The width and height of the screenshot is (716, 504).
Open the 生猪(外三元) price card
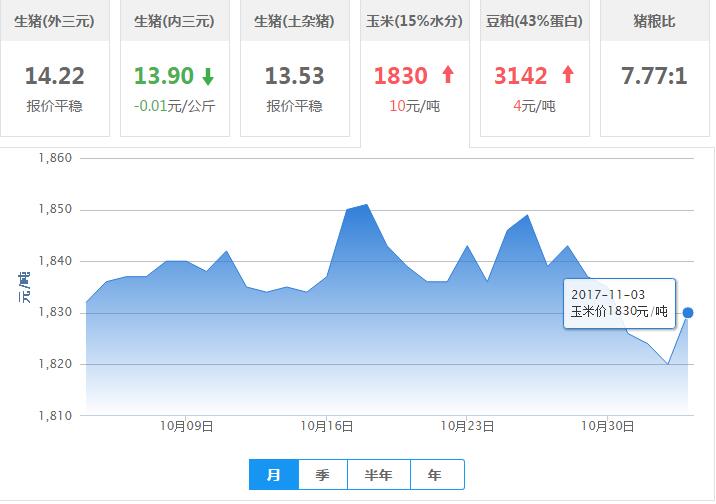coord(55,68)
